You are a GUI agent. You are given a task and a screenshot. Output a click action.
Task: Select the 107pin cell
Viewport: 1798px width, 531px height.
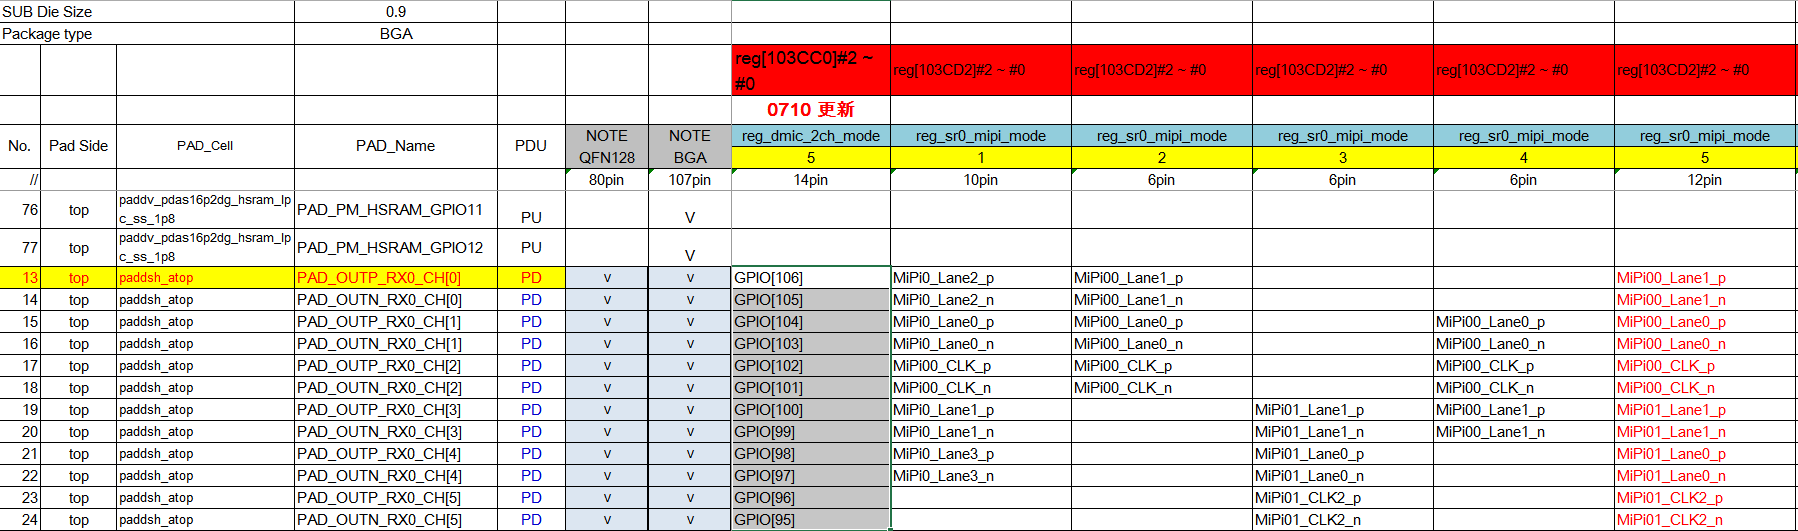tap(689, 180)
